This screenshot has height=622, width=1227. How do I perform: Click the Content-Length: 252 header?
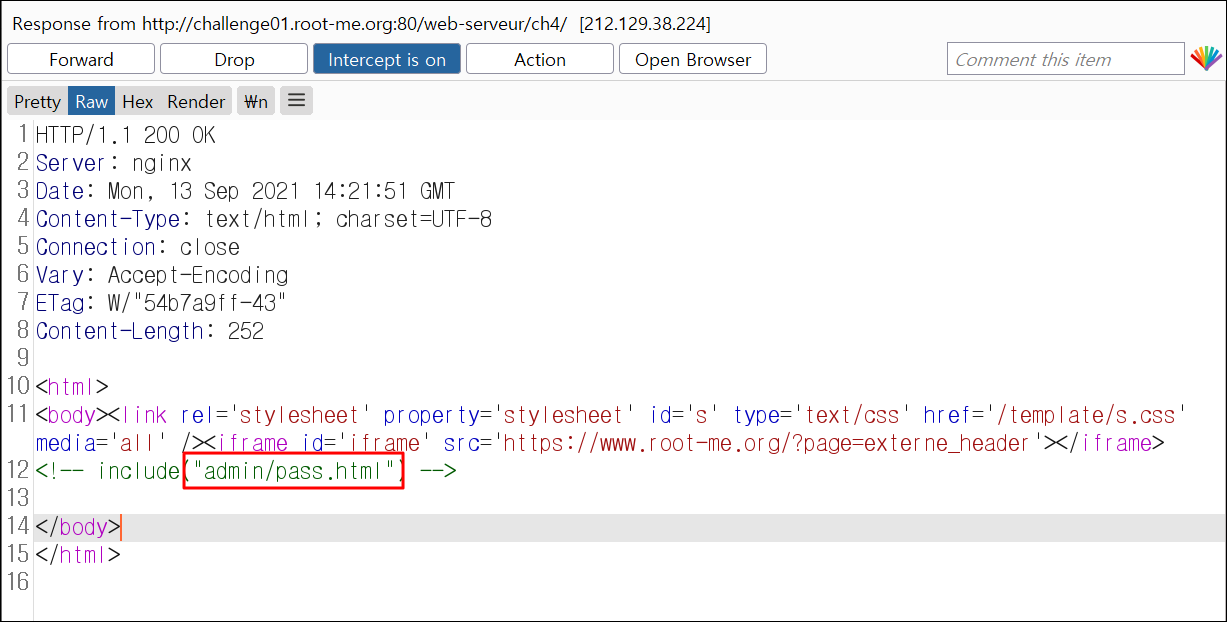(150, 331)
